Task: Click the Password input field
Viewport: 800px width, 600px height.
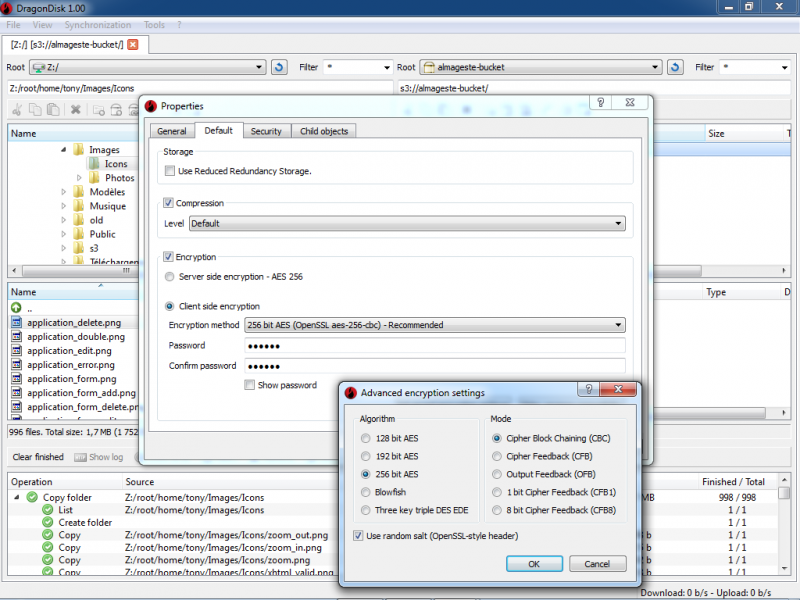Action: pos(435,346)
